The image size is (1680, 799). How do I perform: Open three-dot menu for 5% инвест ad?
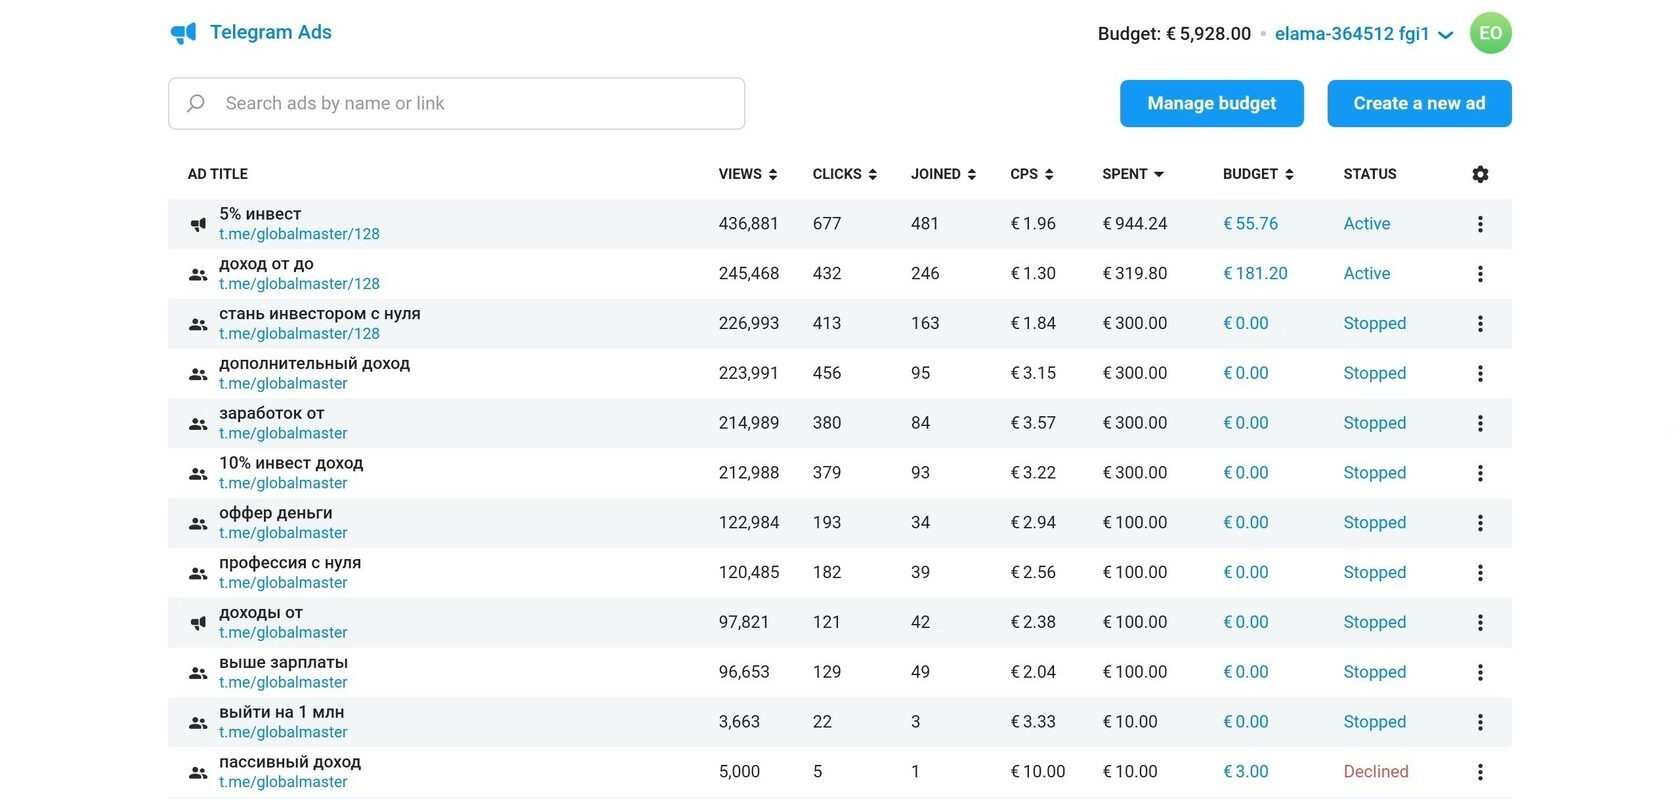point(1480,224)
